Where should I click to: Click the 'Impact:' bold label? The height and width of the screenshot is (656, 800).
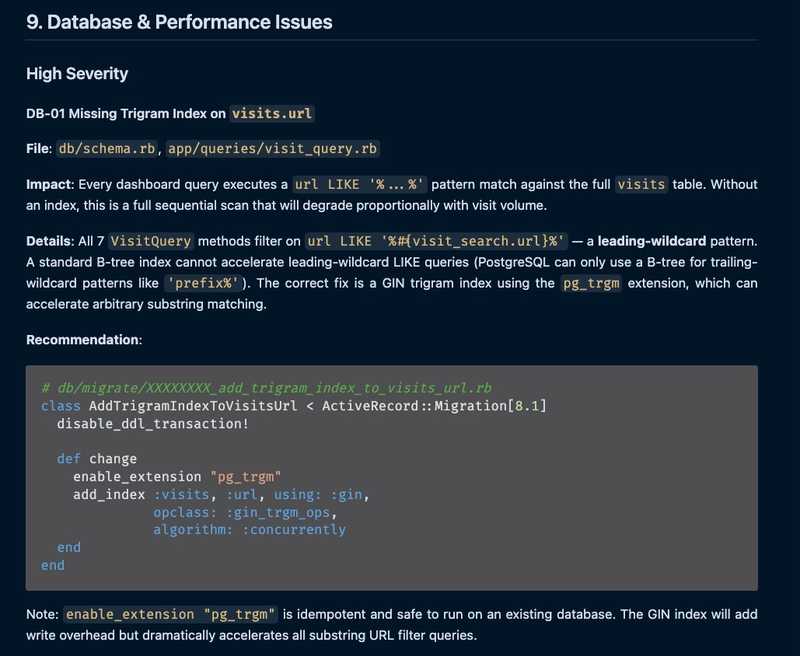coord(51,184)
